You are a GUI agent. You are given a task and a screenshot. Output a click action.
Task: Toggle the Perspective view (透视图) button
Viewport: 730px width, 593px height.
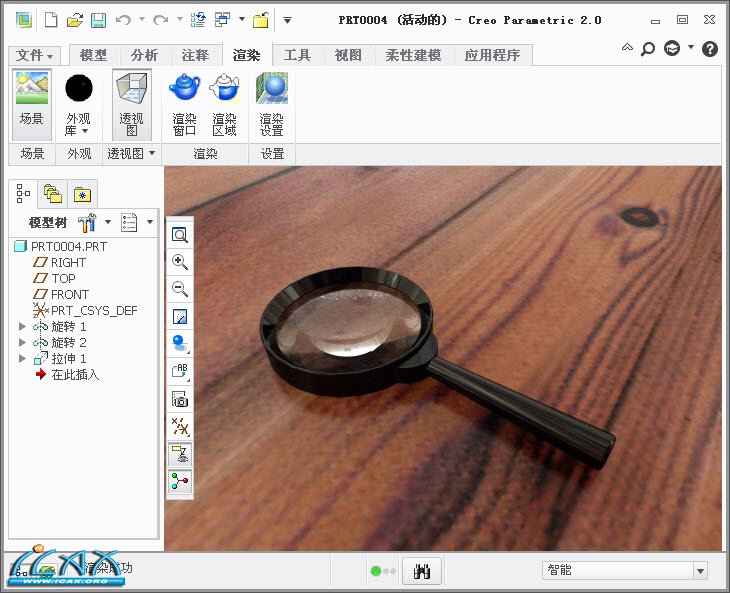[x=132, y=105]
